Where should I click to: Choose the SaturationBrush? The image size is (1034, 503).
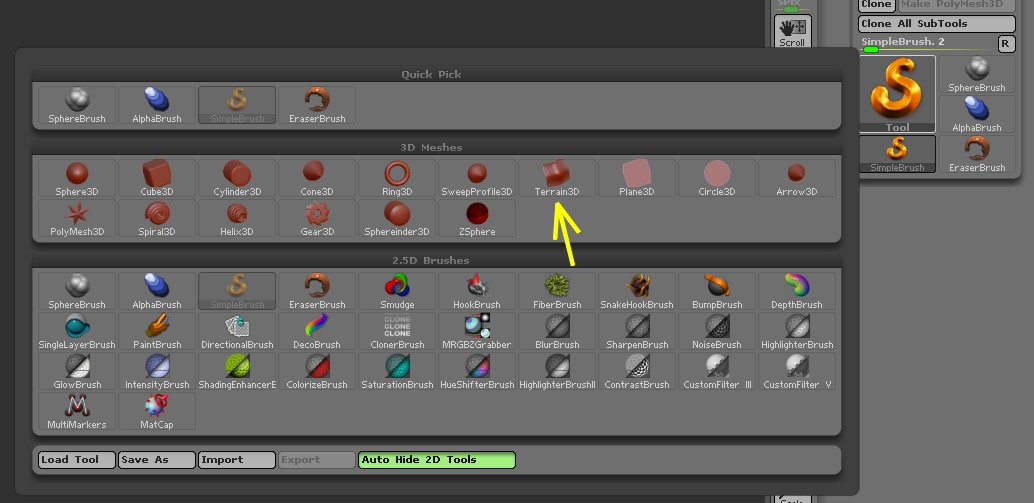click(397, 372)
